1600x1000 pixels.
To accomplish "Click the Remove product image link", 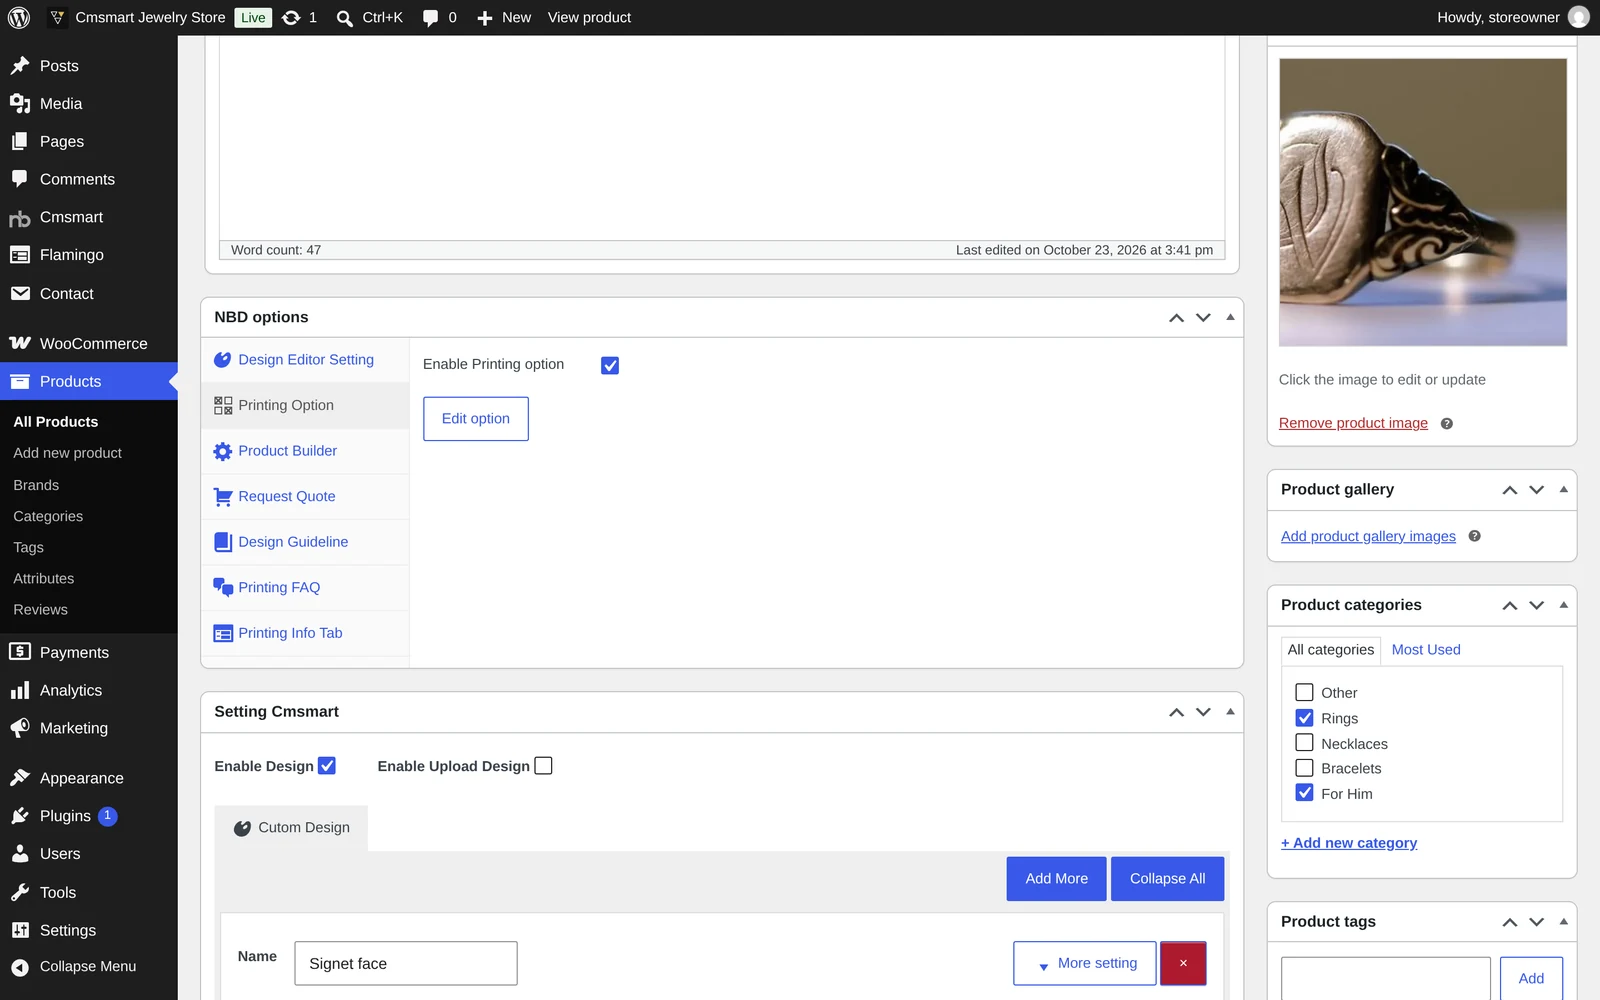I will [1353, 423].
